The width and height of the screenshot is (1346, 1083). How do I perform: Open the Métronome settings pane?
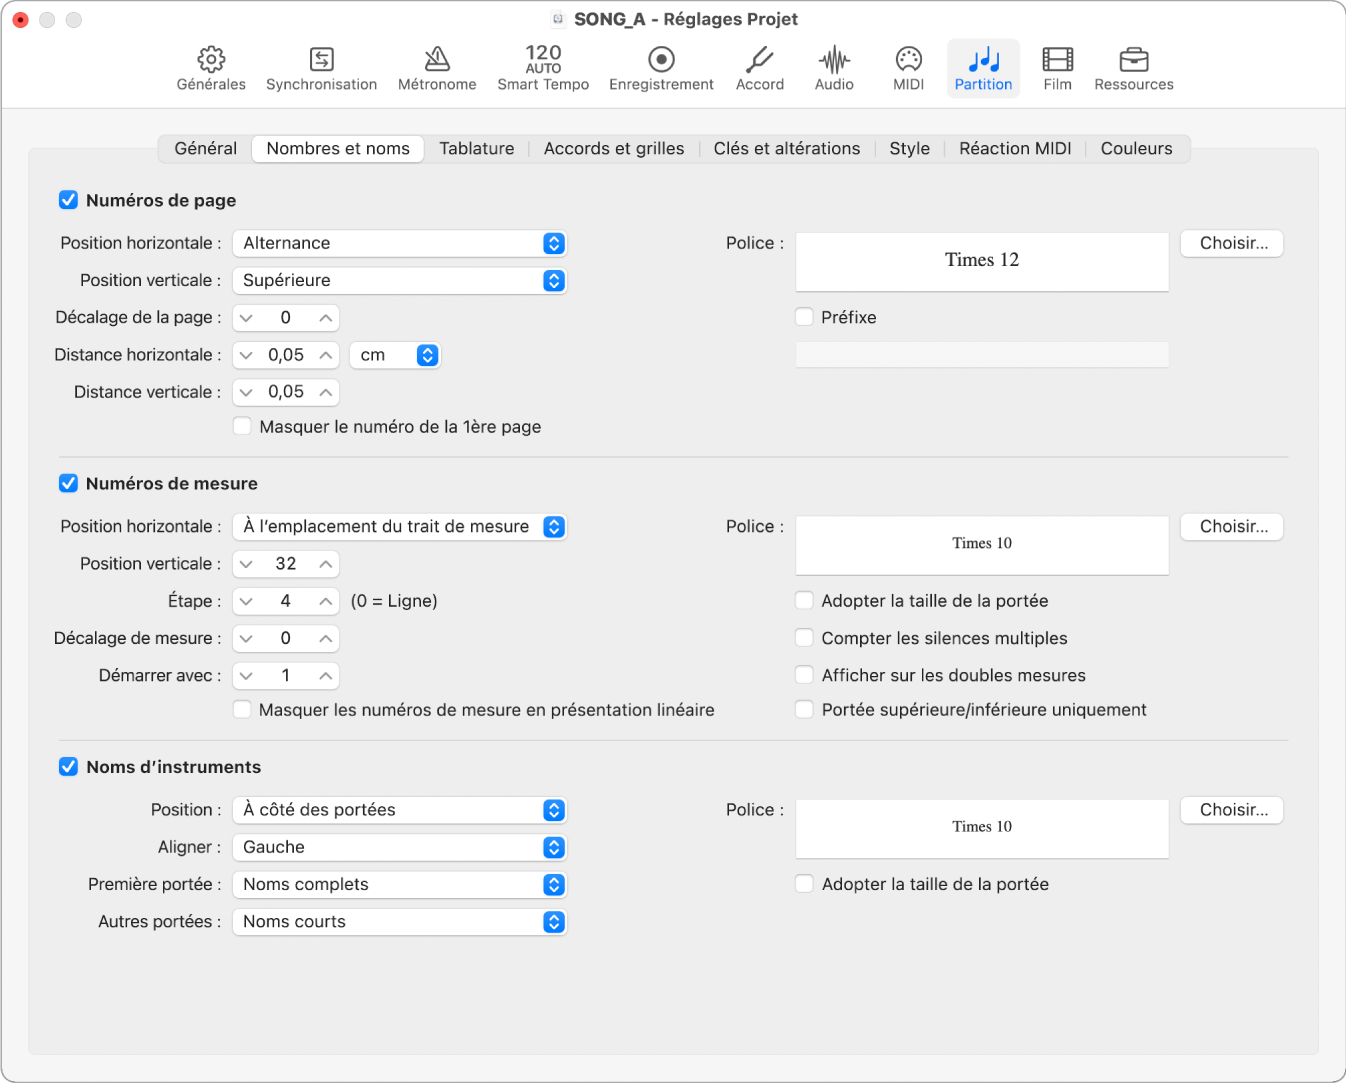437,68
